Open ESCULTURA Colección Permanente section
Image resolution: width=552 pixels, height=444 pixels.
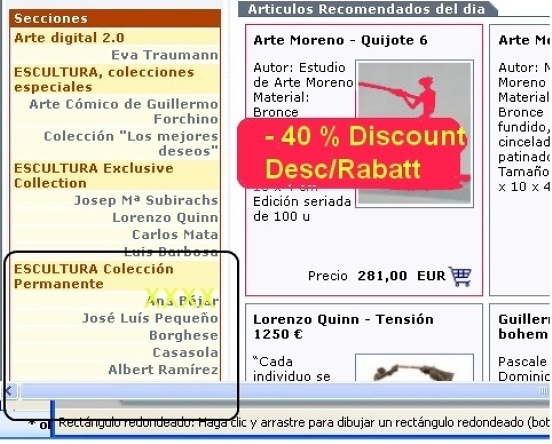(x=94, y=276)
